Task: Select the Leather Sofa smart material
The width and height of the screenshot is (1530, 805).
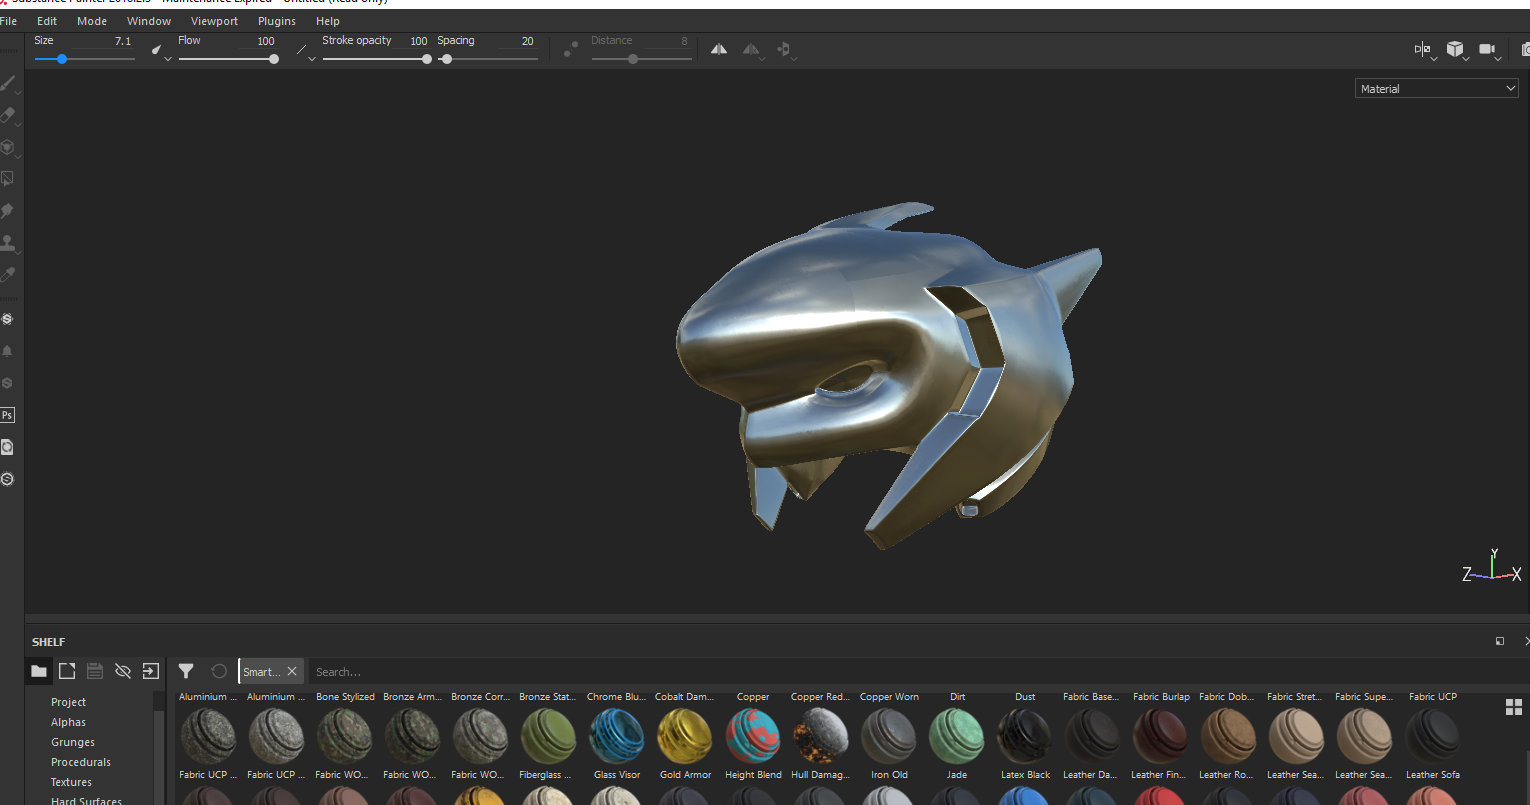Action: [1433, 743]
